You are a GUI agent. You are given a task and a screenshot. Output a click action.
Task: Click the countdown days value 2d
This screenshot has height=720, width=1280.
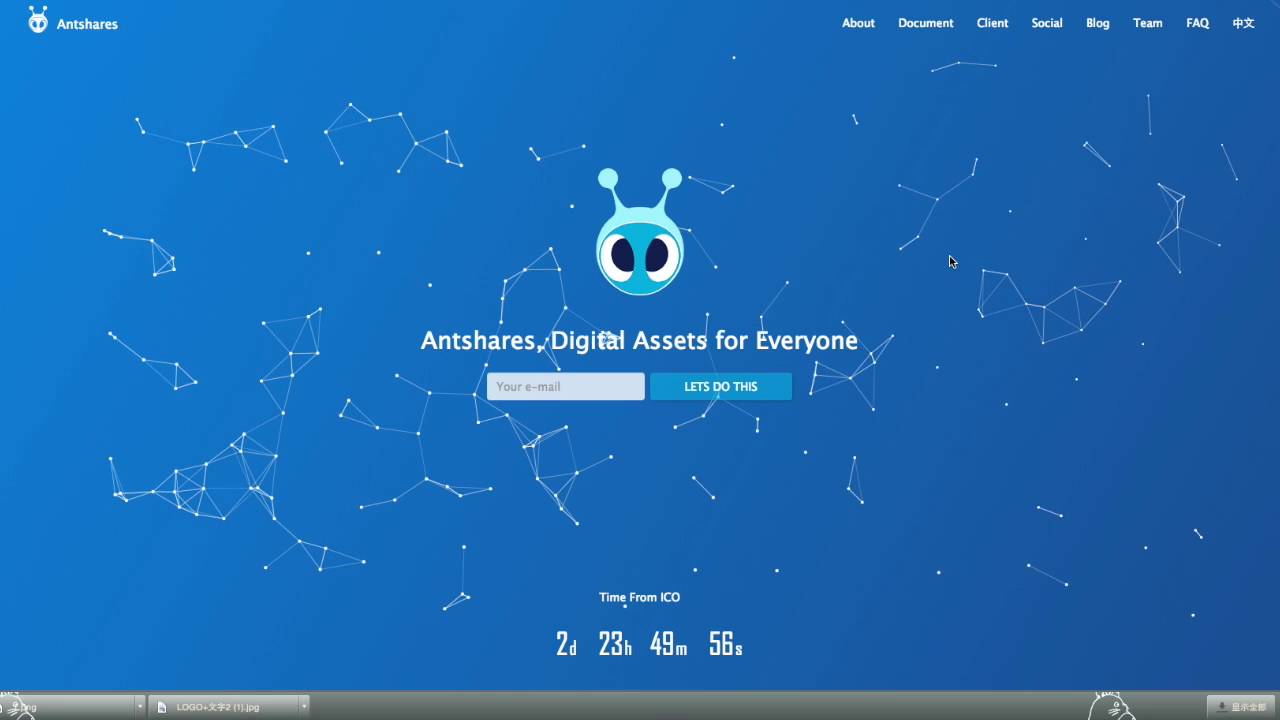point(567,644)
